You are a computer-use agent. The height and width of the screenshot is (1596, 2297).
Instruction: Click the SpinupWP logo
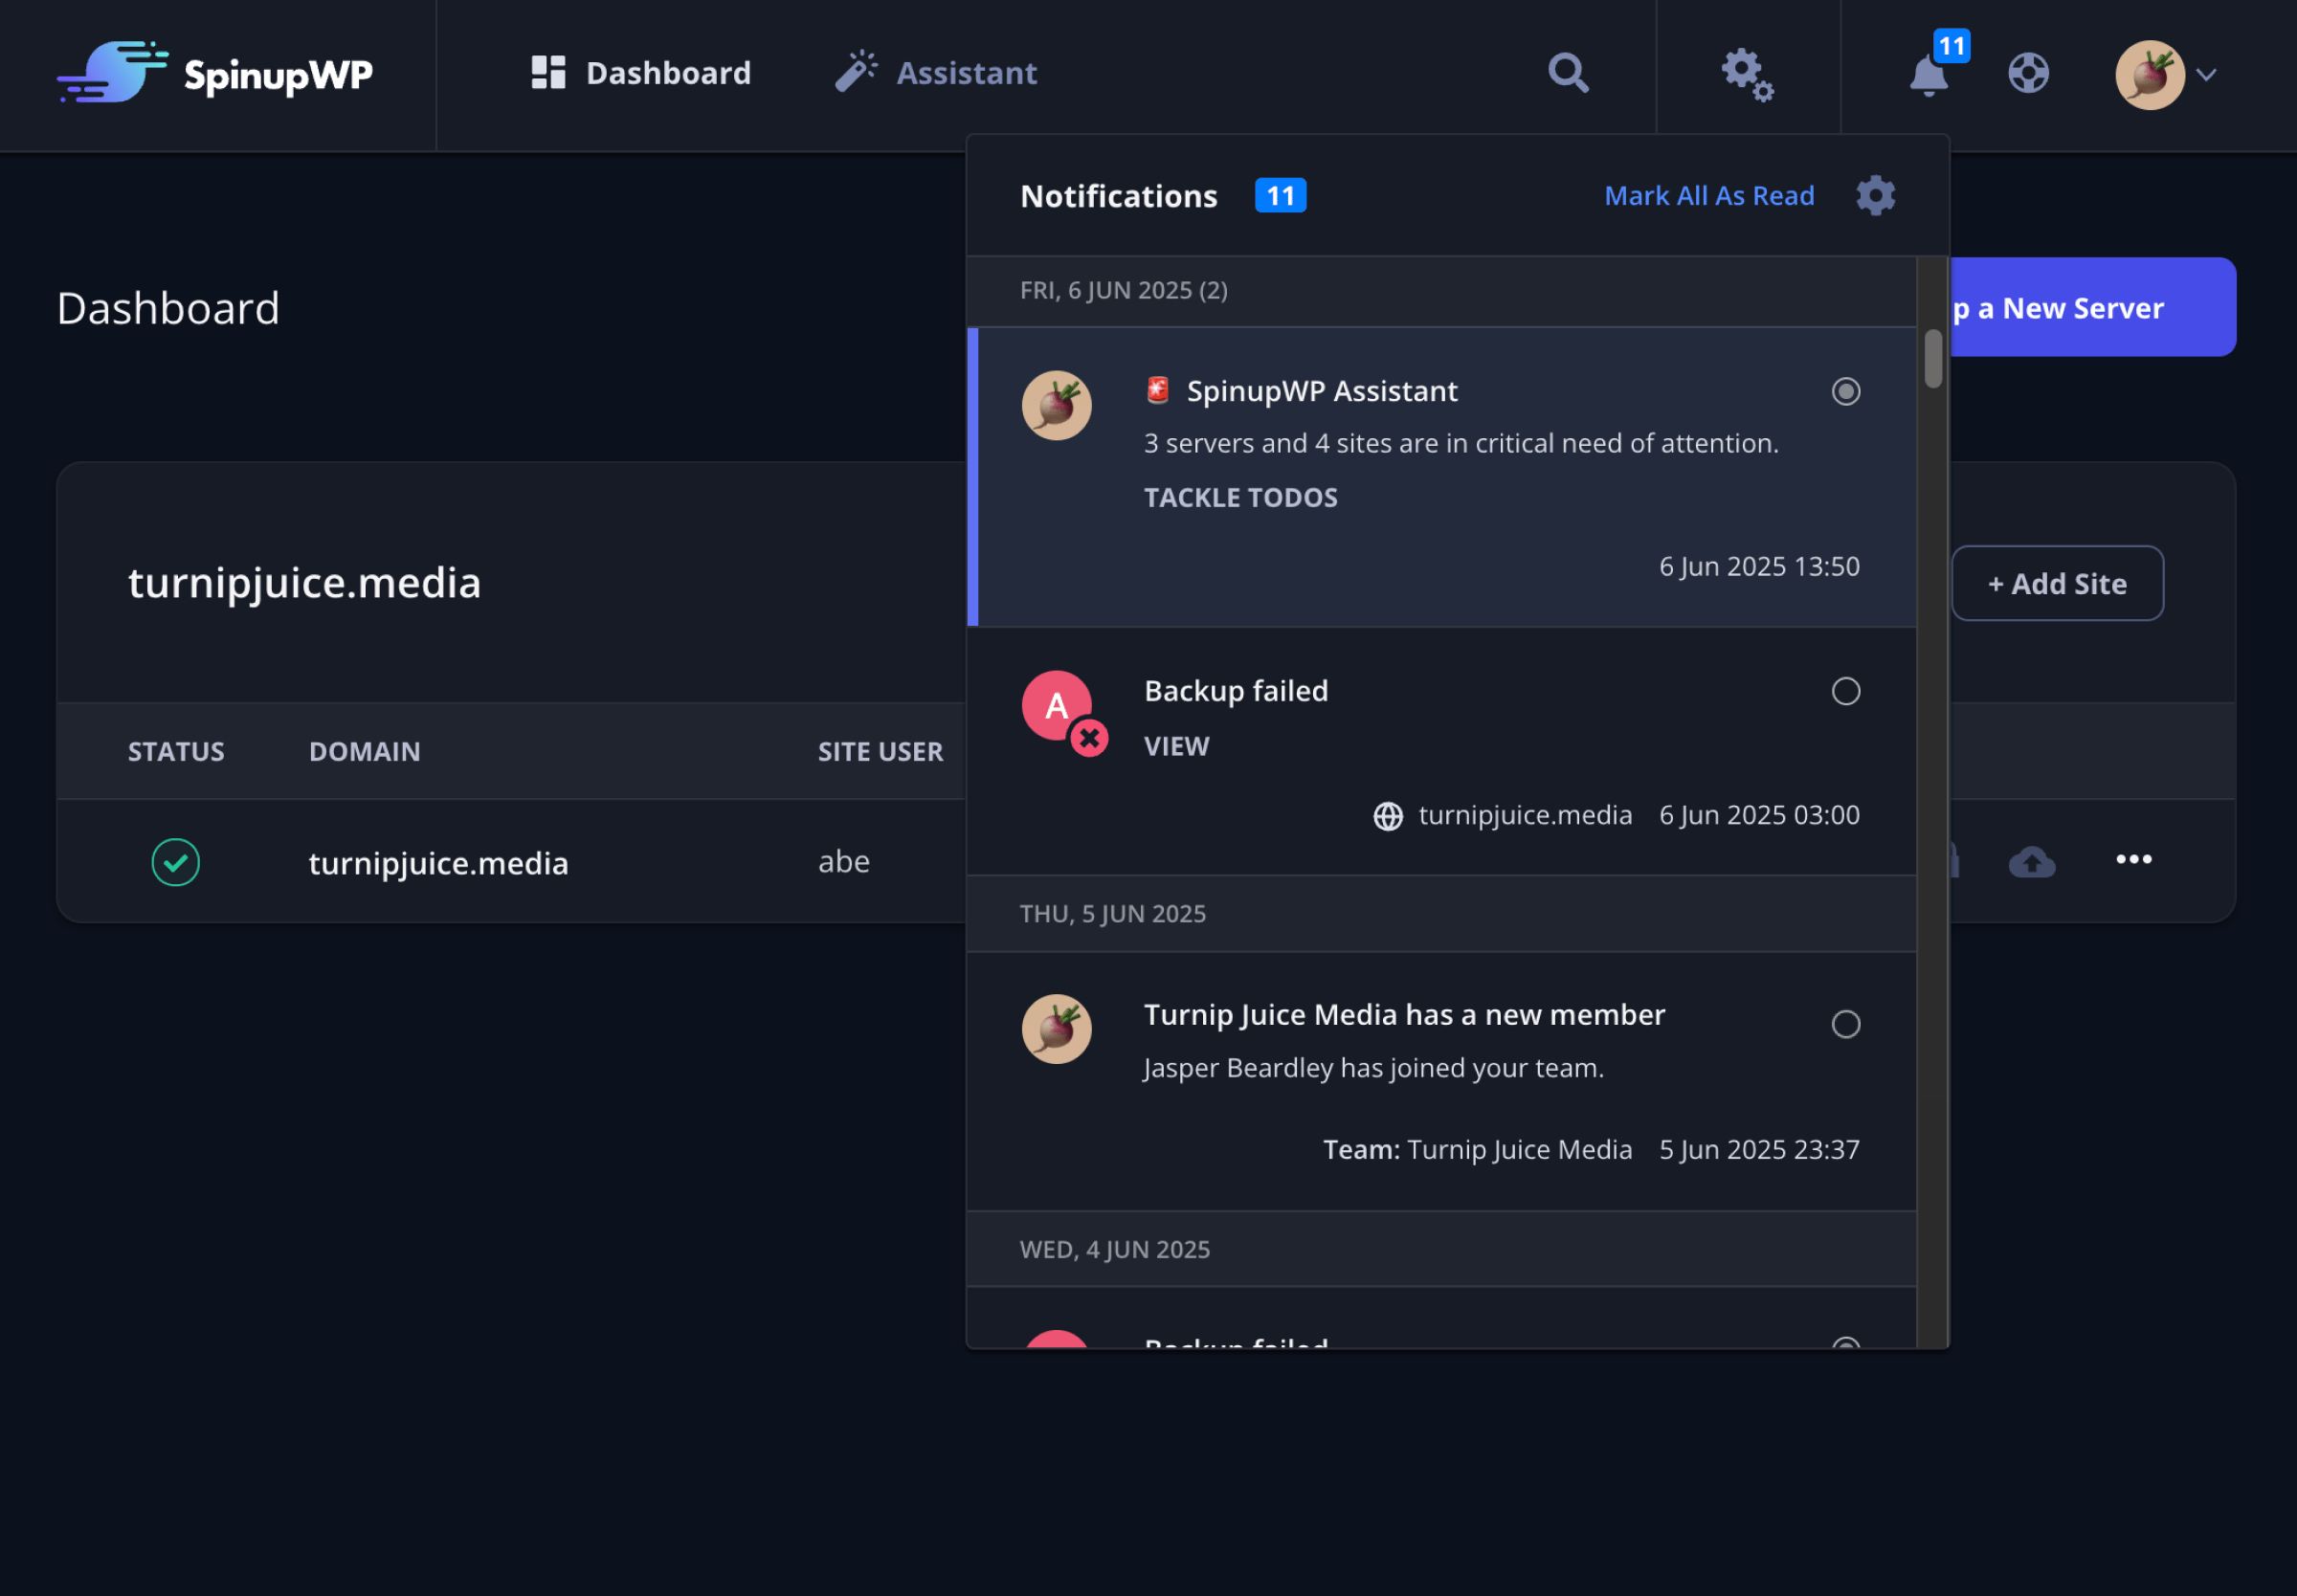click(x=216, y=73)
